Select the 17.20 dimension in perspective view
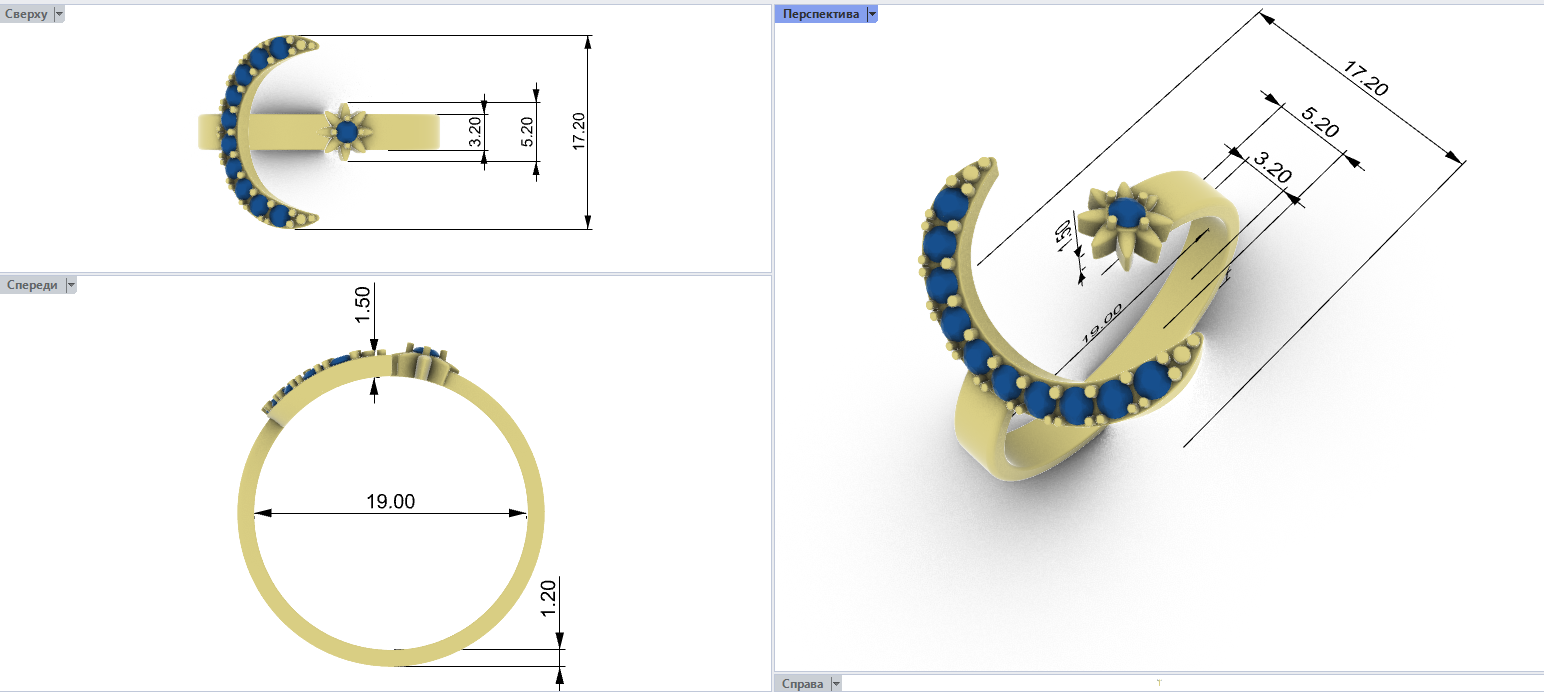 [1365, 80]
